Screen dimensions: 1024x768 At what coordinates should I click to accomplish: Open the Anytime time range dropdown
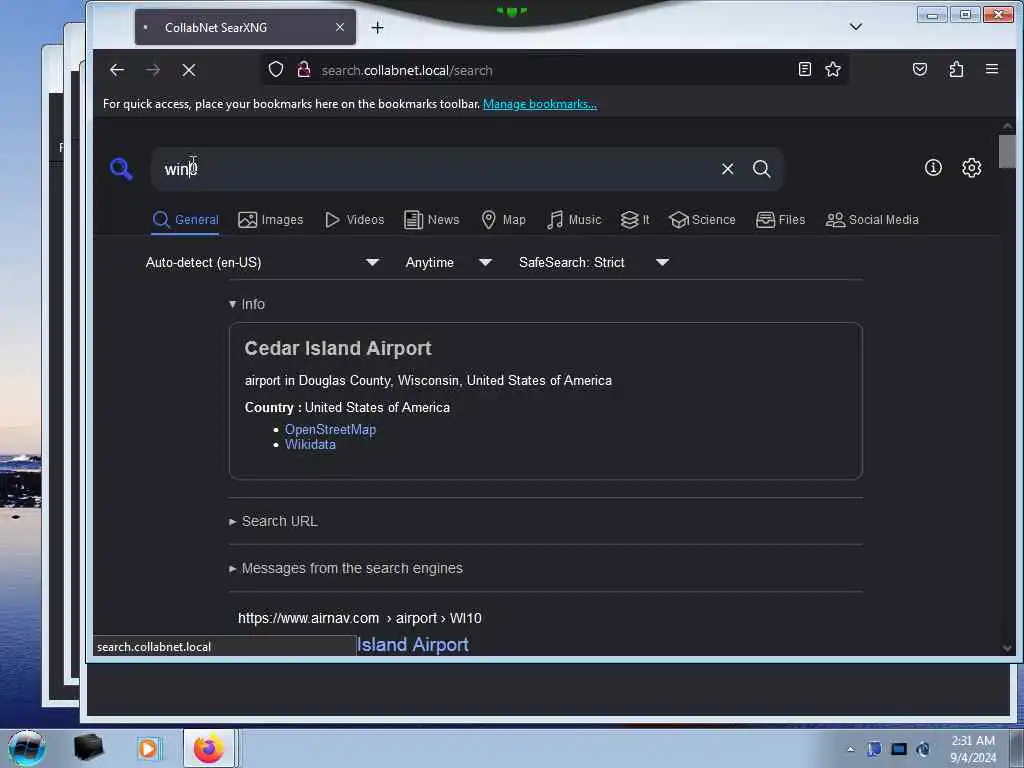(x=448, y=263)
